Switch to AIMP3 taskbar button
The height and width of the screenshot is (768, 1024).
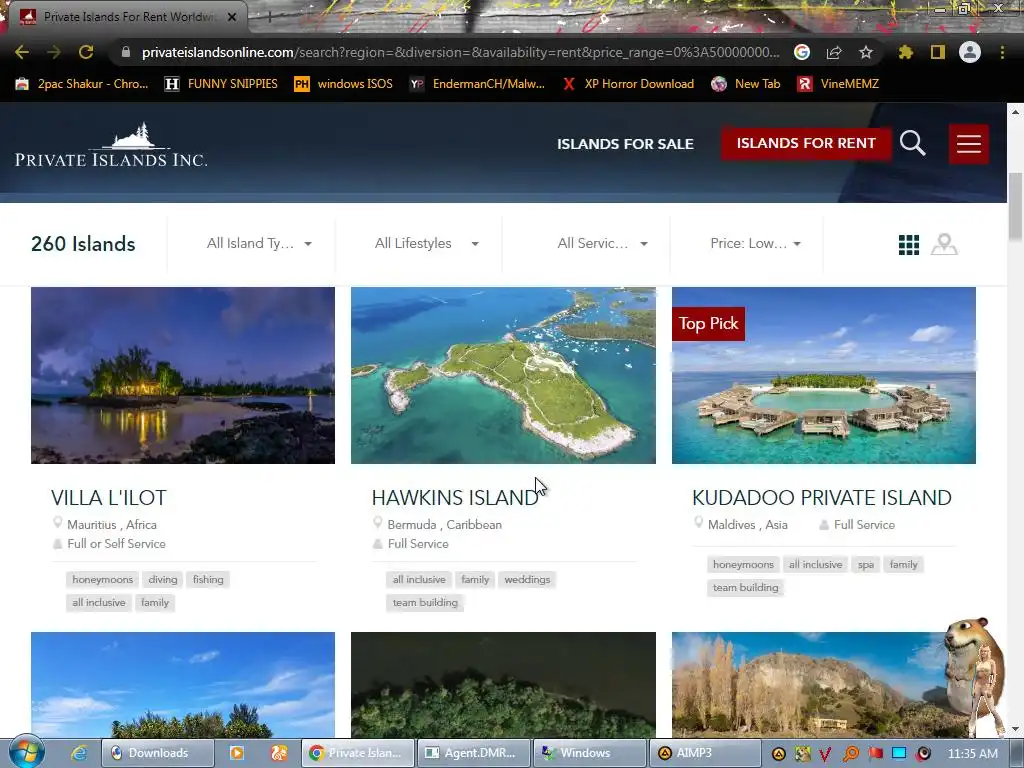tap(704, 753)
